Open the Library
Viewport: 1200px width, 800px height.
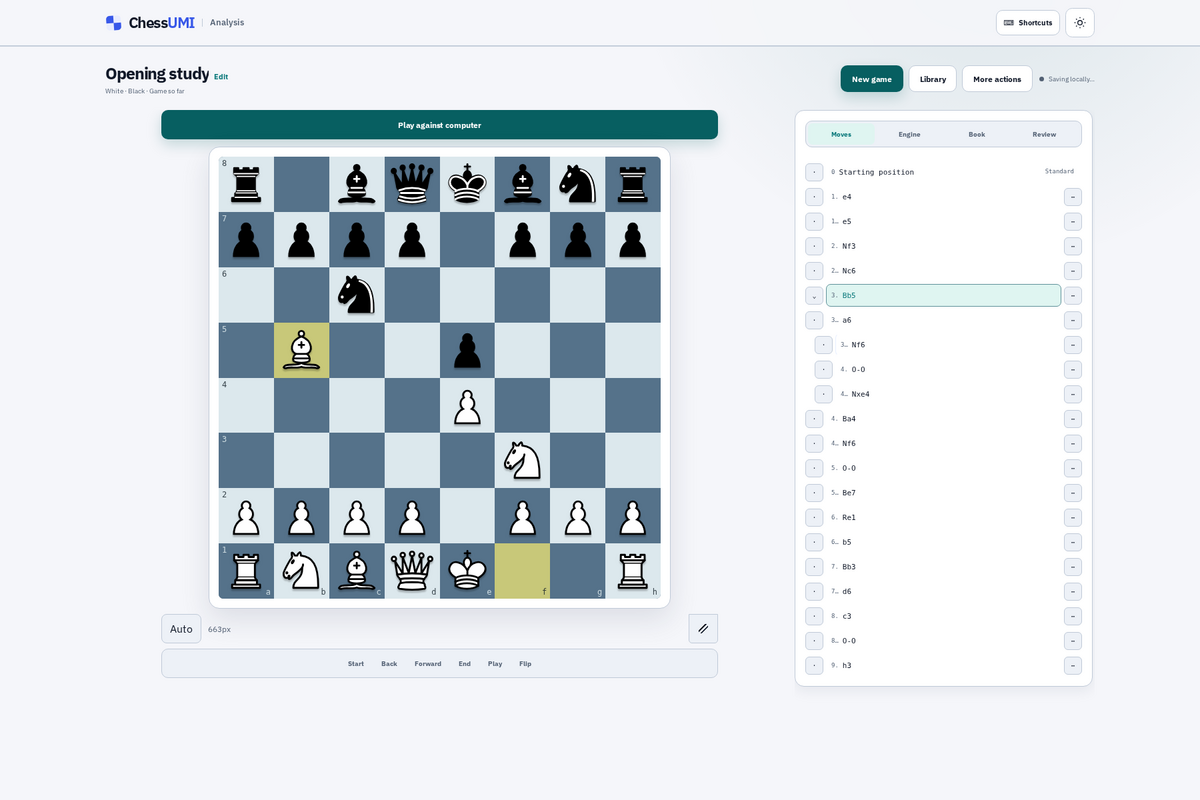coord(933,79)
